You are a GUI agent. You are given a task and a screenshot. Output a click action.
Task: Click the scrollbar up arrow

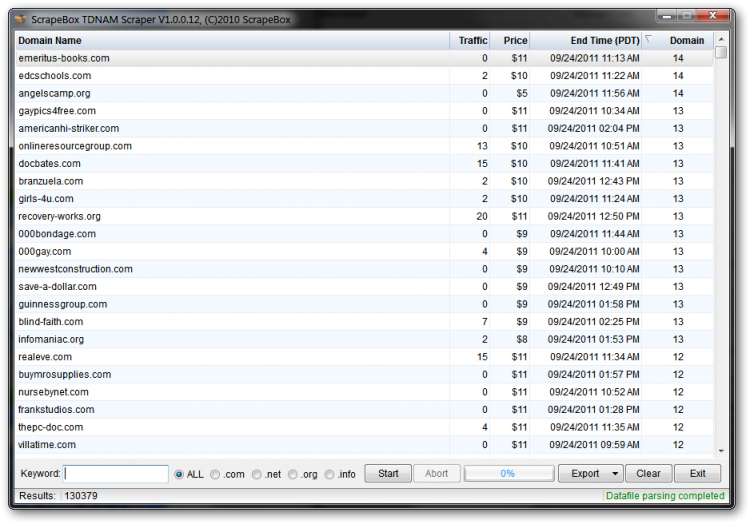pos(721,39)
